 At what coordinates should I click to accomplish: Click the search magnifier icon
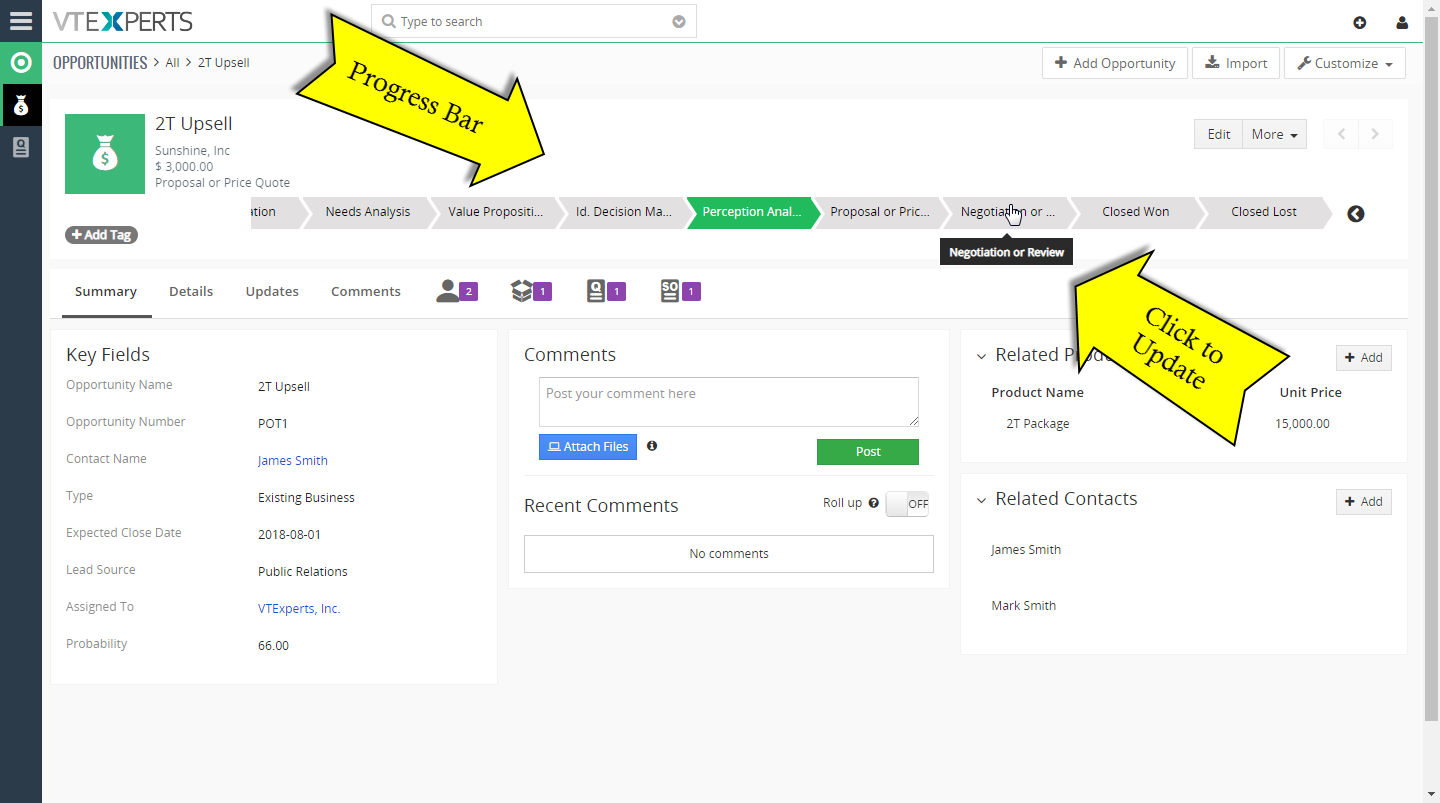(388, 21)
